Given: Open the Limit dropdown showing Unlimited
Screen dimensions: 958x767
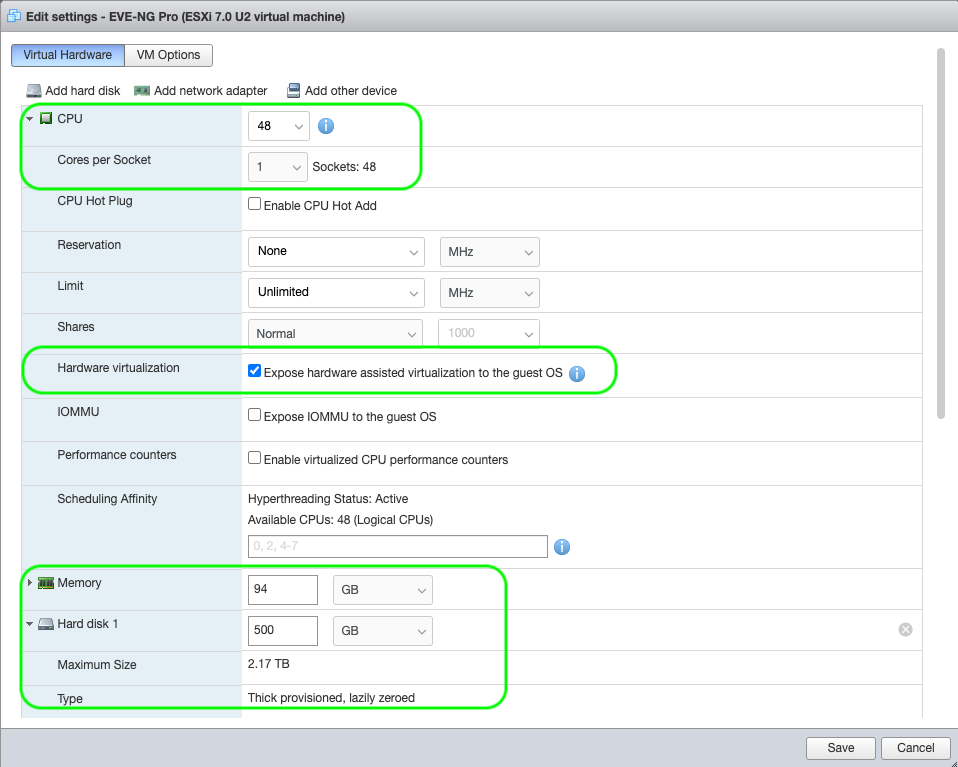Looking at the screenshot, I should (x=336, y=293).
